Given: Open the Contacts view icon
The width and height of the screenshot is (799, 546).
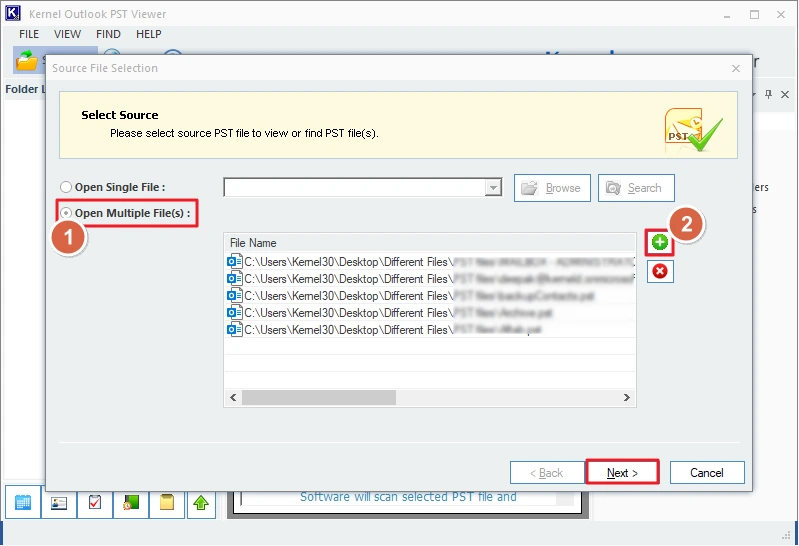Looking at the screenshot, I should (x=59, y=503).
